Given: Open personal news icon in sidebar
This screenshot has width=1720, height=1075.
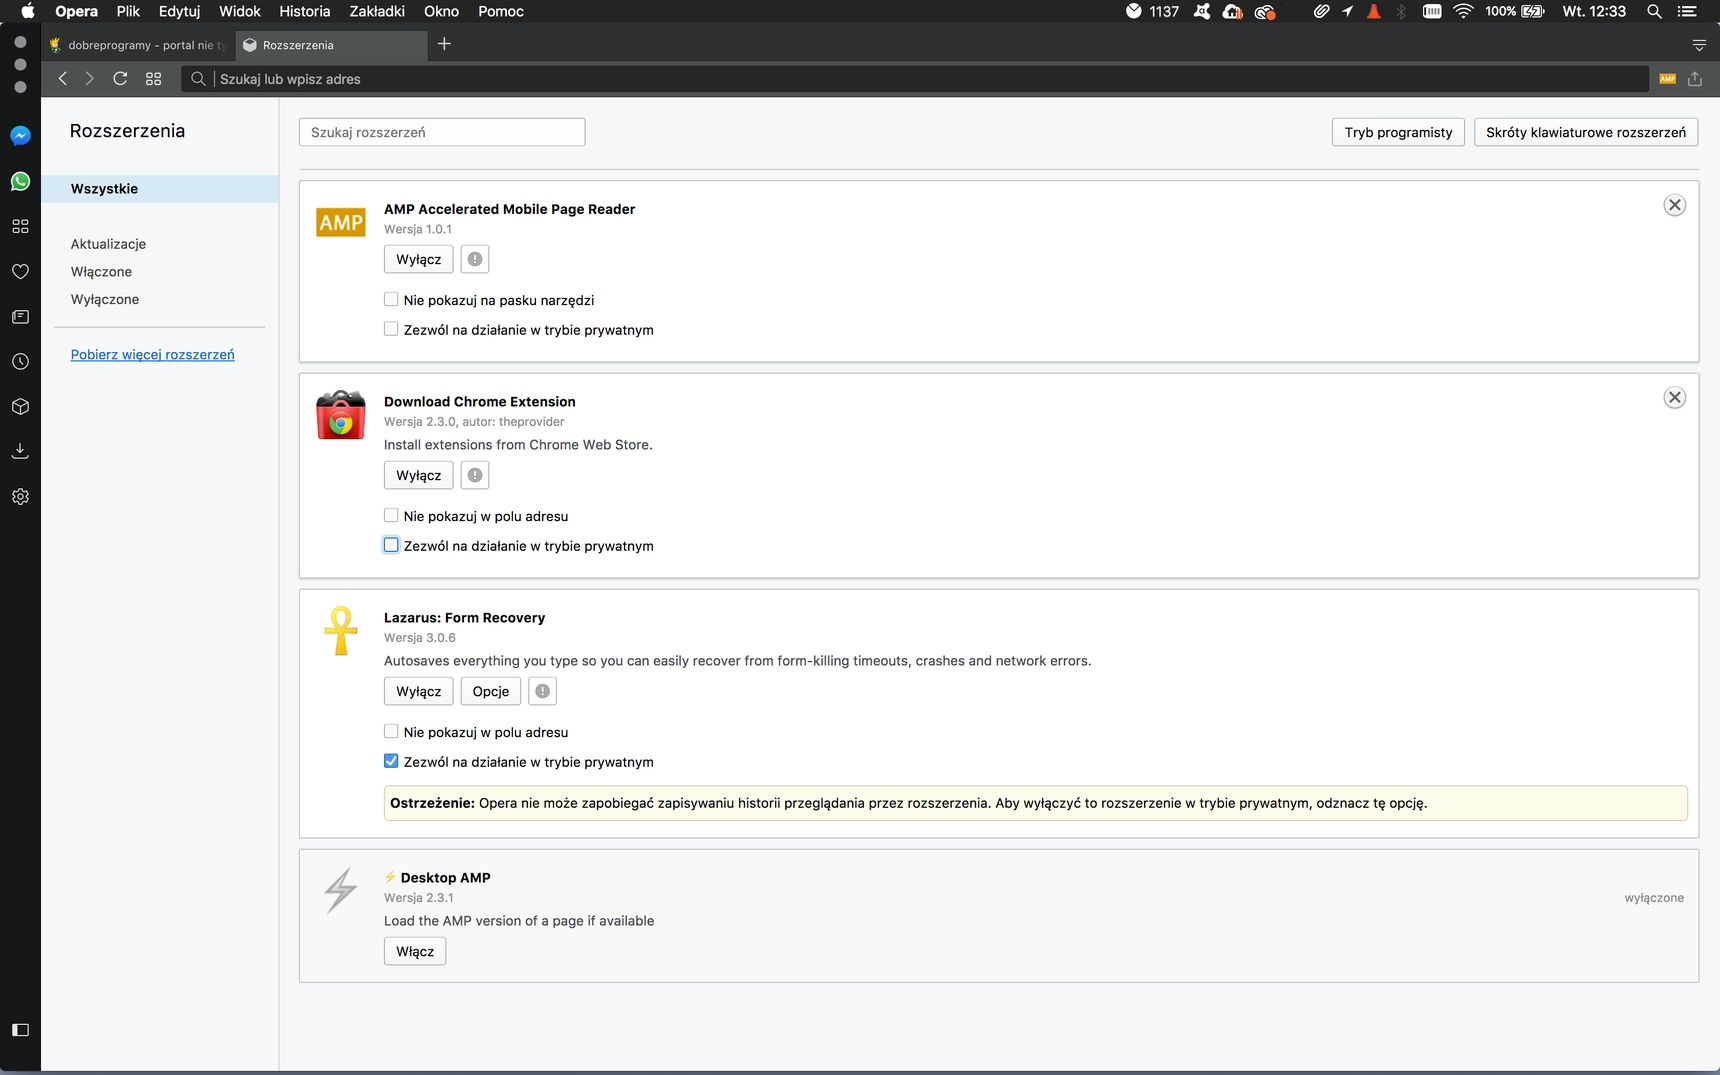Looking at the screenshot, I should pyautogui.click(x=20, y=316).
